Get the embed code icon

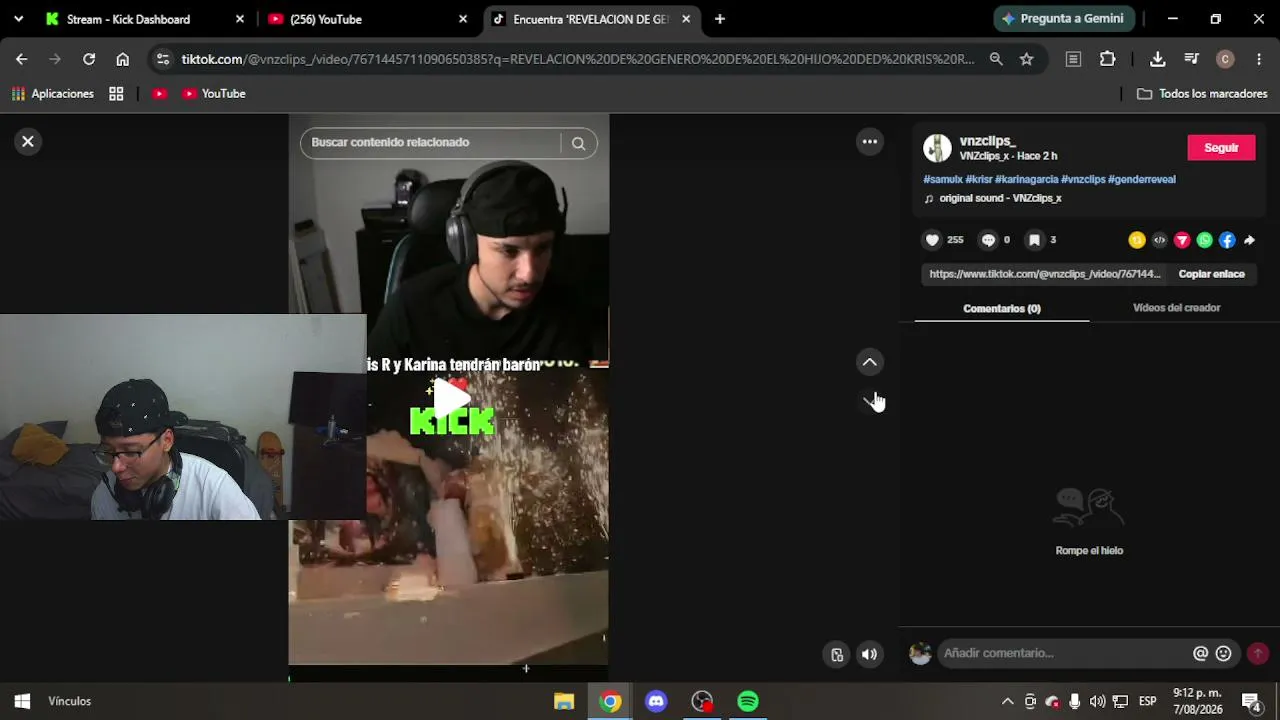coord(1159,240)
